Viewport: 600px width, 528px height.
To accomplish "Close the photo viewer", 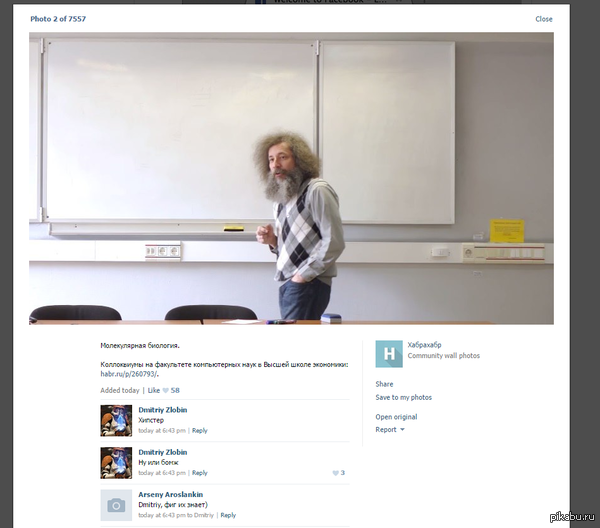I will (x=543, y=19).
